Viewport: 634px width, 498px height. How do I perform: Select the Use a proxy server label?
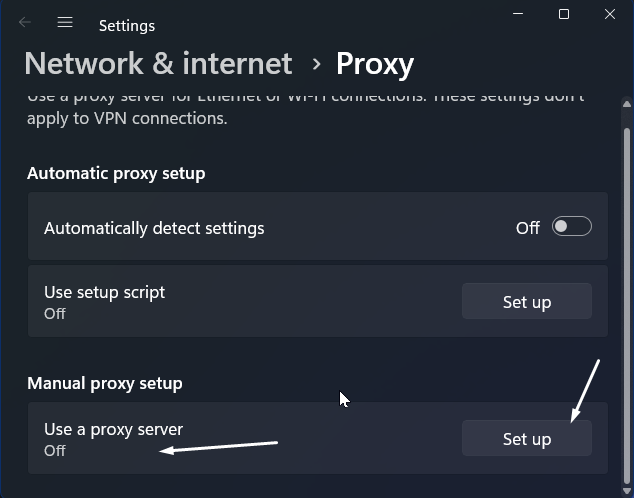coord(113,429)
